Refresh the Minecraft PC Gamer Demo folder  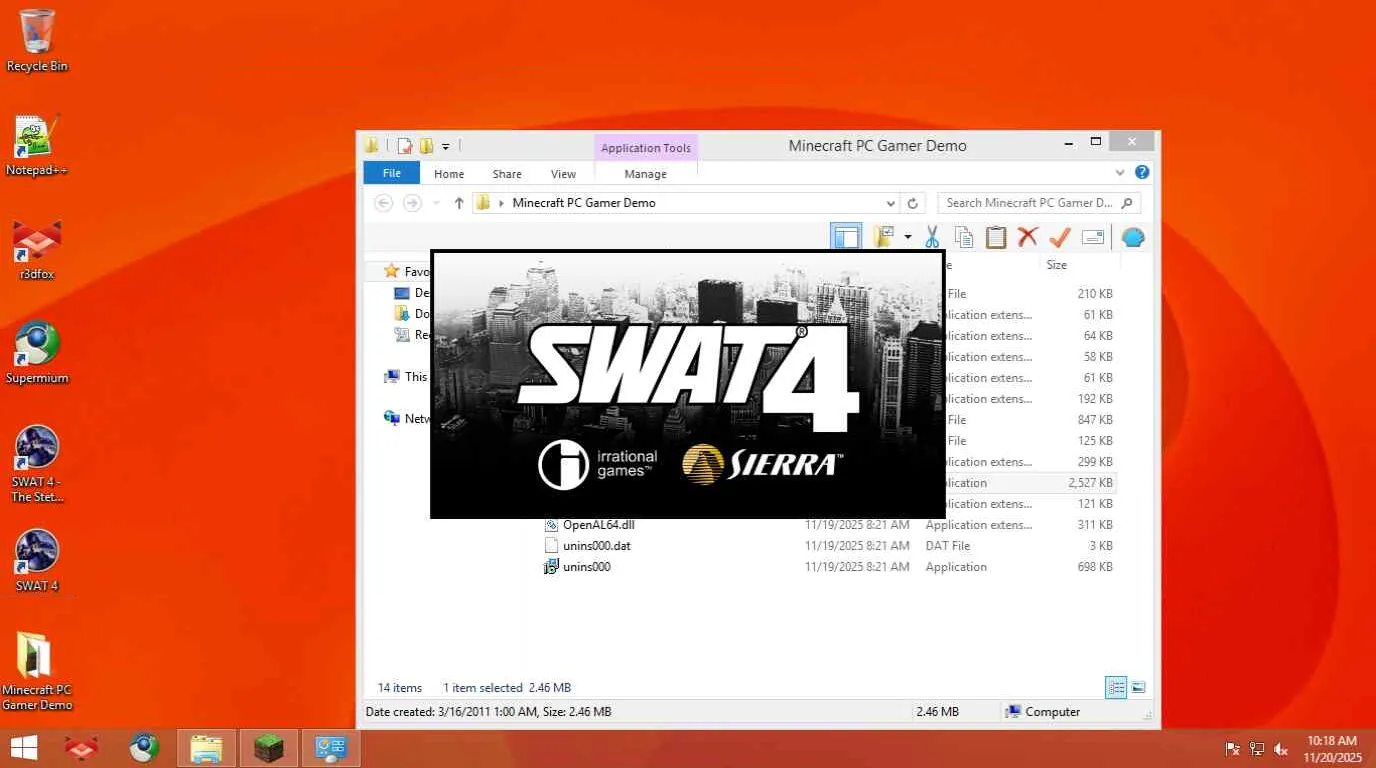pyautogui.click(x=912, y=203)
